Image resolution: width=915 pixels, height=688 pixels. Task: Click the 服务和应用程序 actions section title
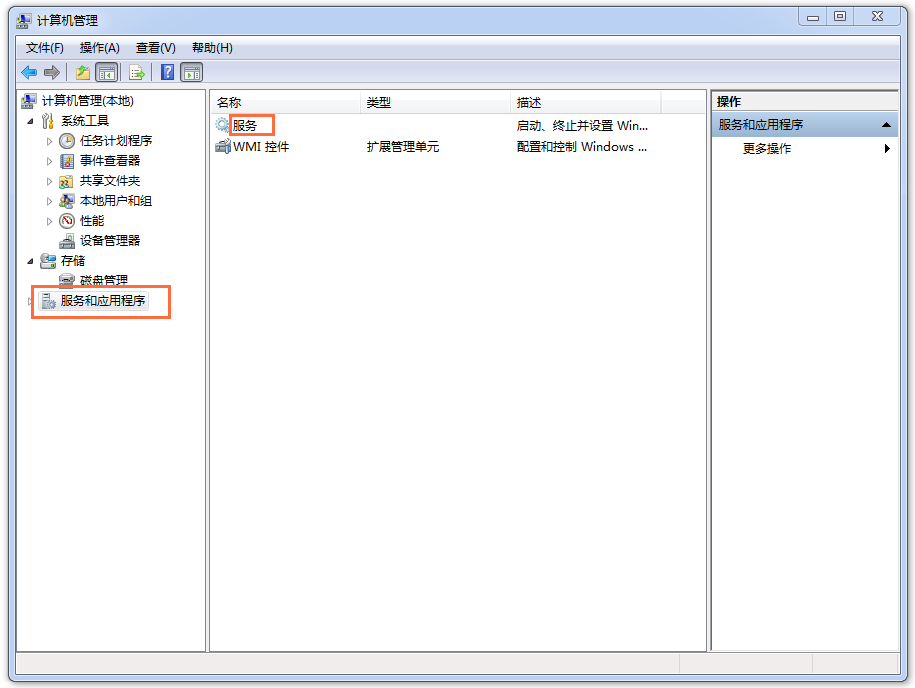click(760, 125)
